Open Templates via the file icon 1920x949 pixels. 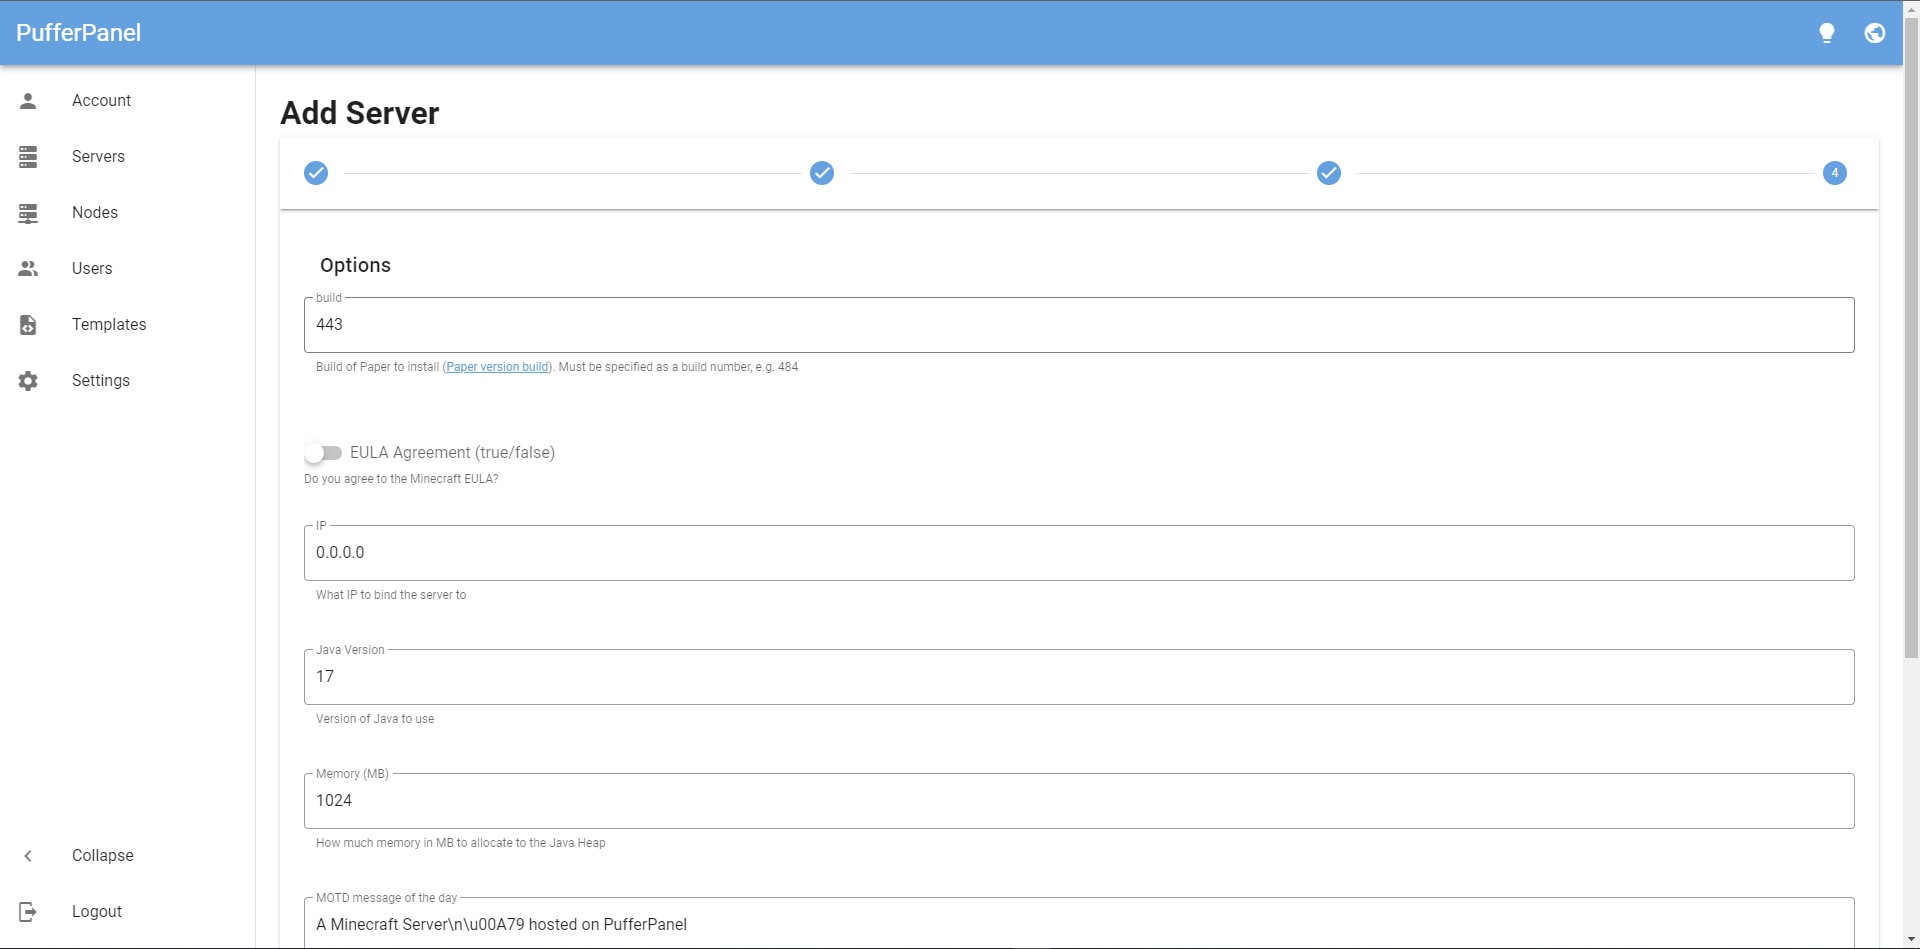(28, 324)
